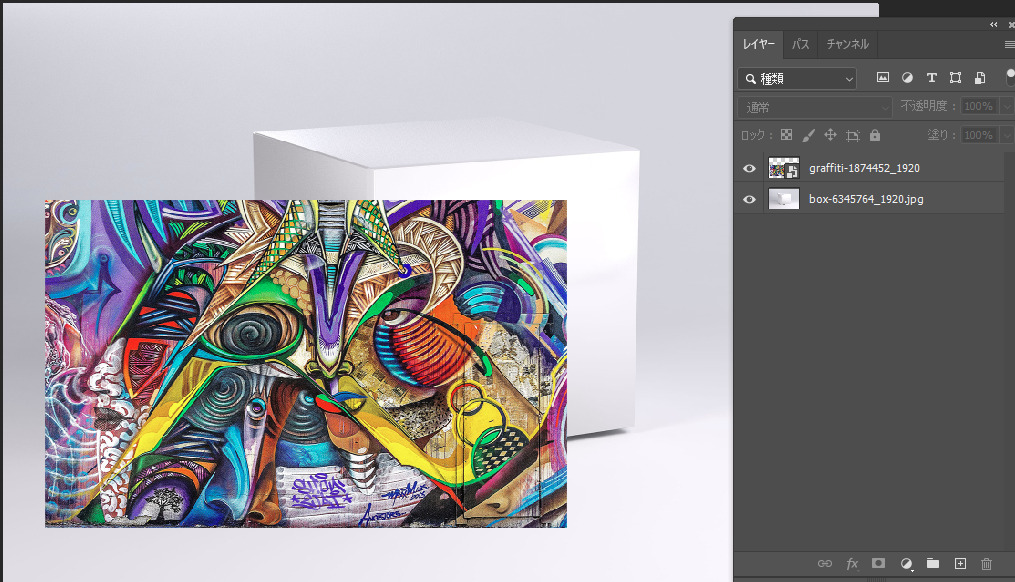Add layer mask icon
Screen dimensions: 1015x582
click(878, 563)
